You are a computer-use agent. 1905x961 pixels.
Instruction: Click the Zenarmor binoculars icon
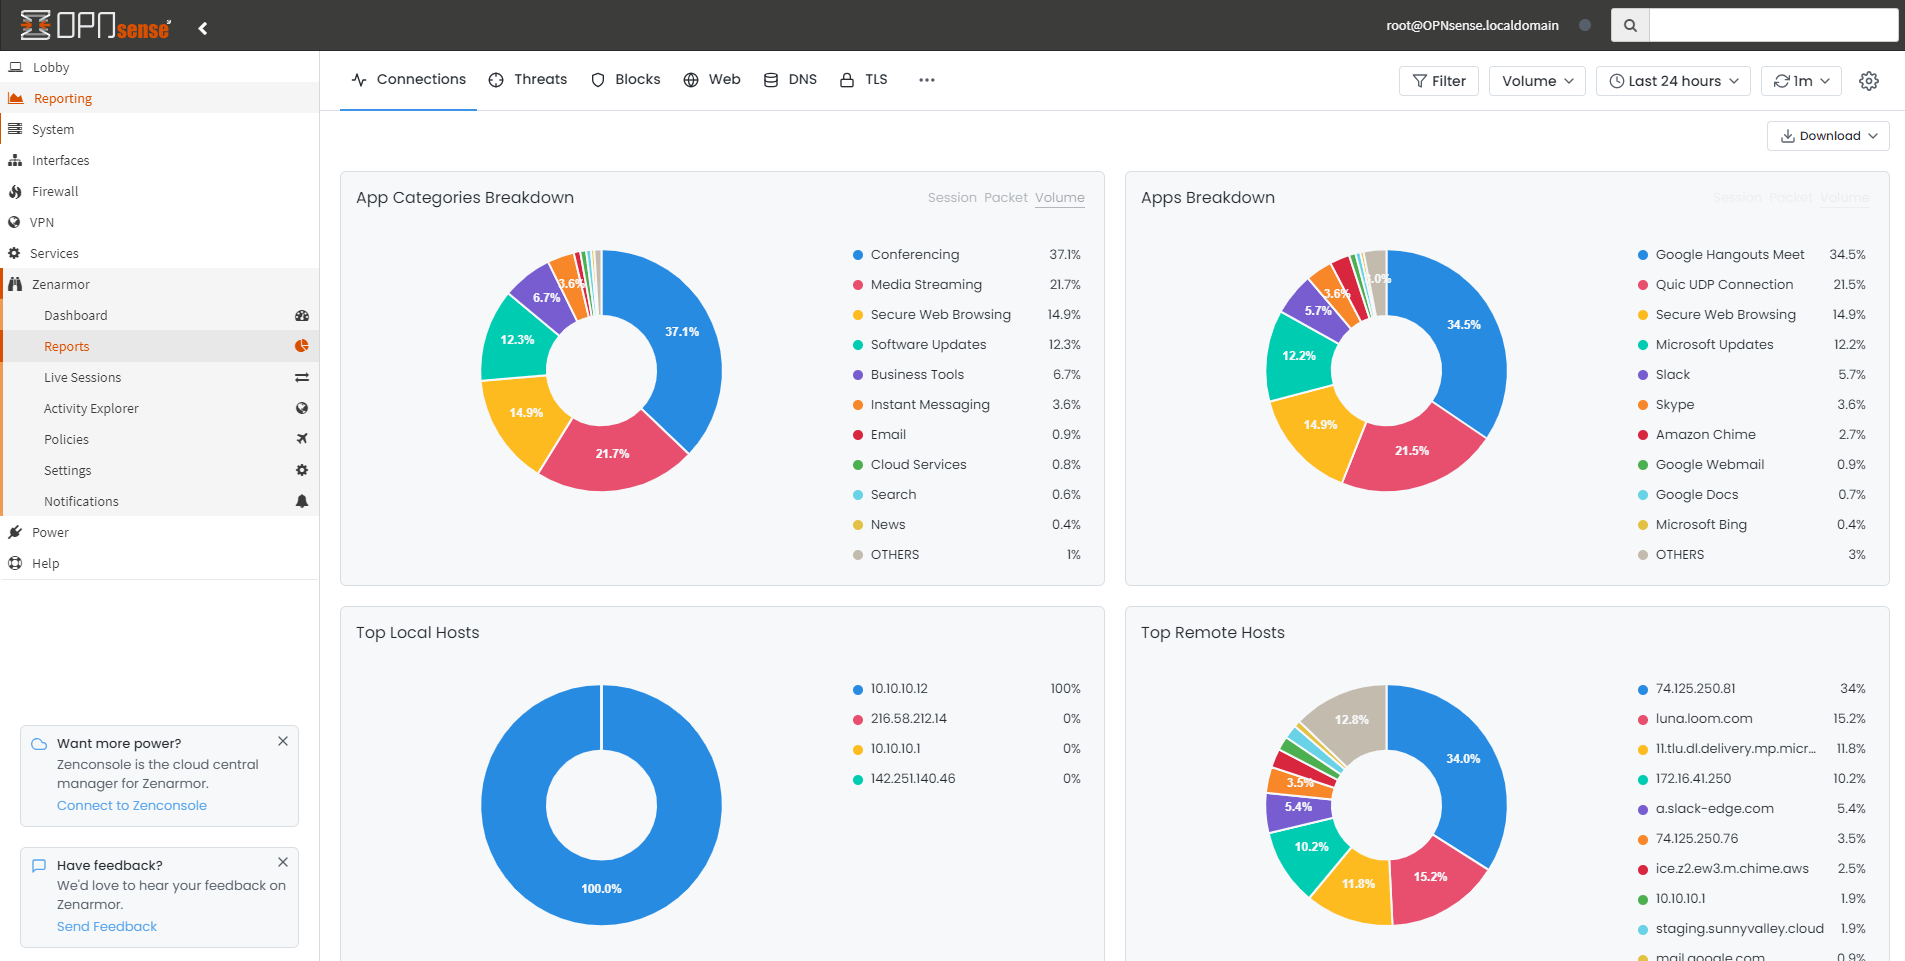pyautogui.click(x=15, y=284)
